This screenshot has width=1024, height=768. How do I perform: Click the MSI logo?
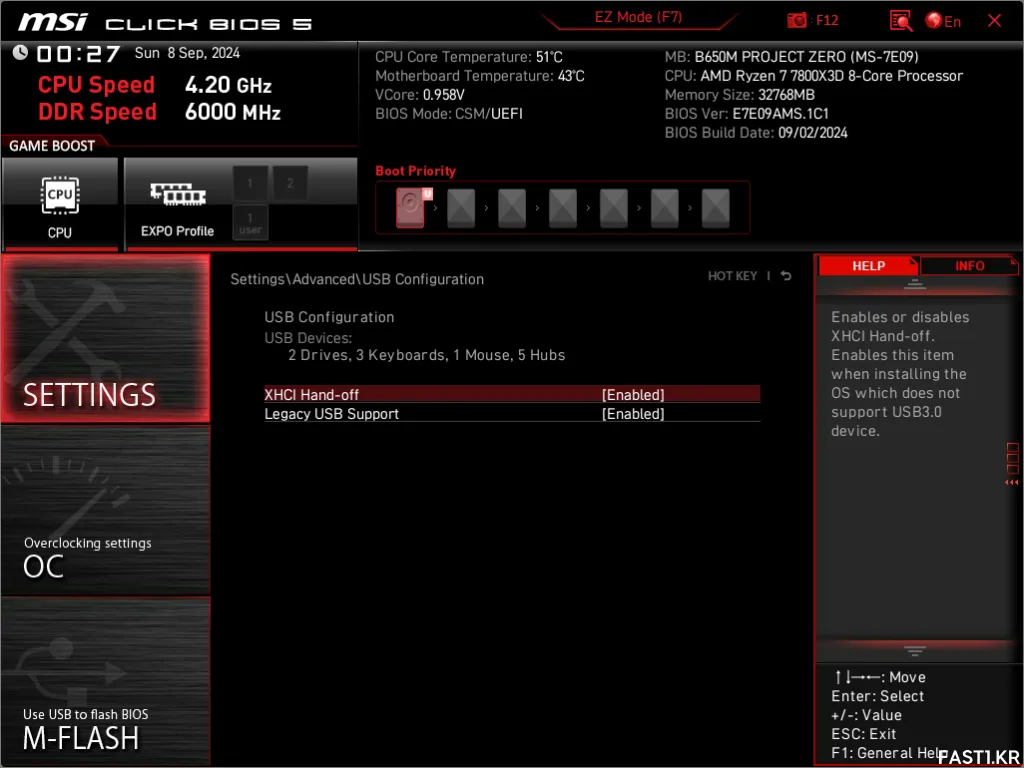[52, 24]
